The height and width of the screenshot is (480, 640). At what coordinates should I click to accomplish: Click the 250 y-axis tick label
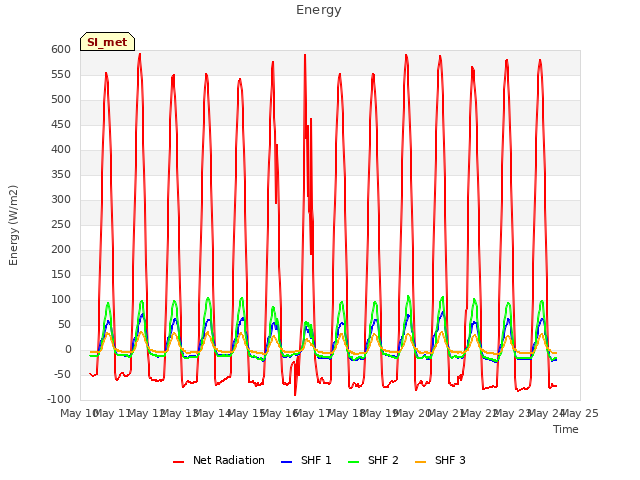[x=61, y=225]
